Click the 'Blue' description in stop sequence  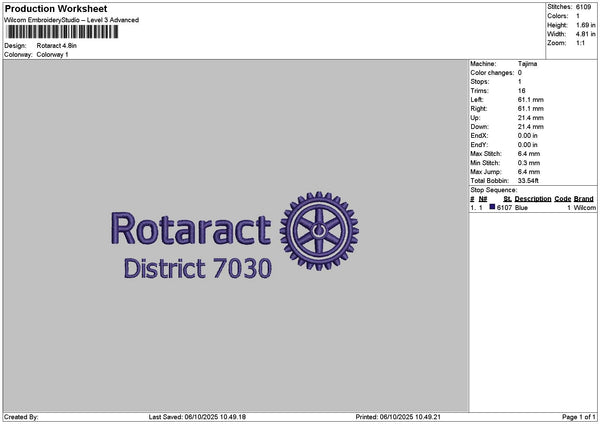pyautogui.click(x=521, y=208)
